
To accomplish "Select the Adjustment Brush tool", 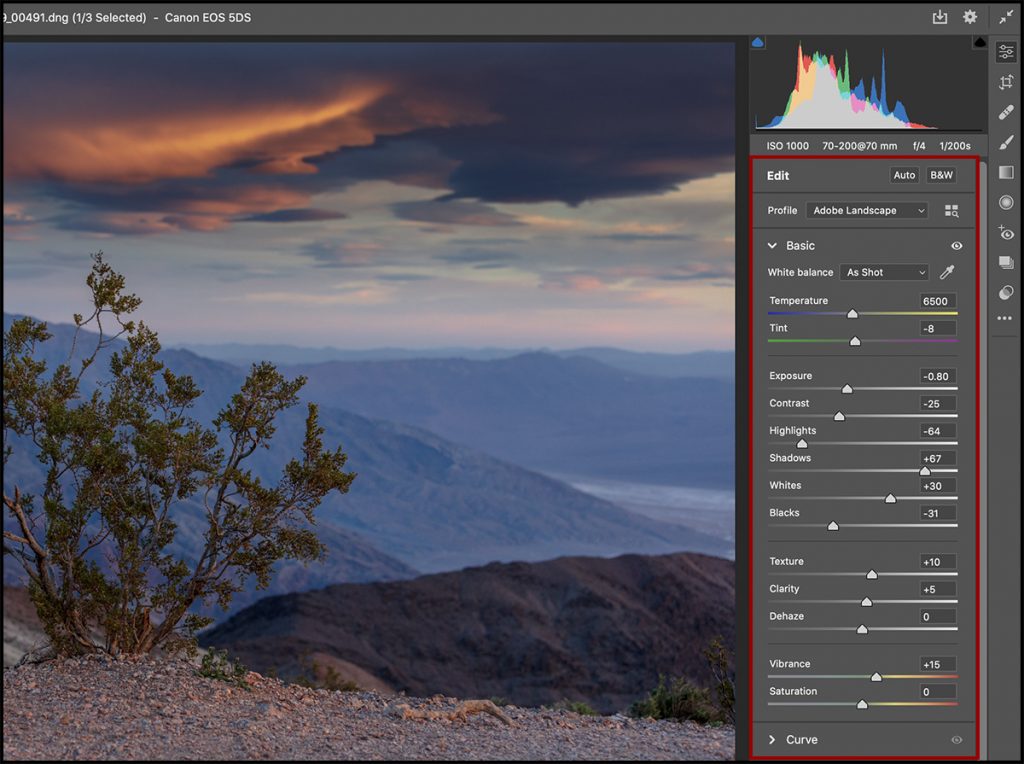I will pos(1006,142).
